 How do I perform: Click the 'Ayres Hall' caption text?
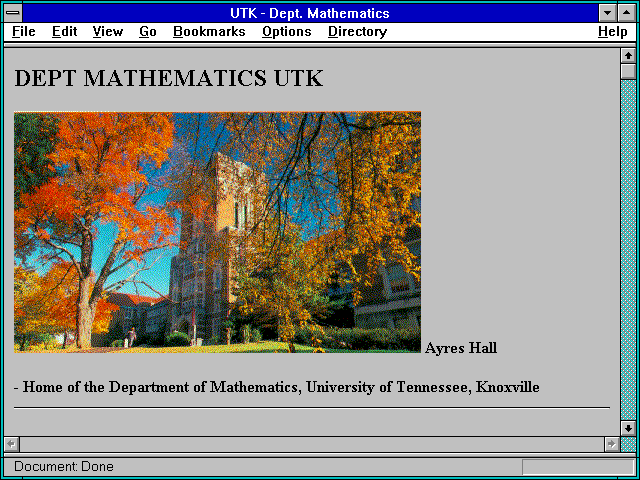coord(461,348)
